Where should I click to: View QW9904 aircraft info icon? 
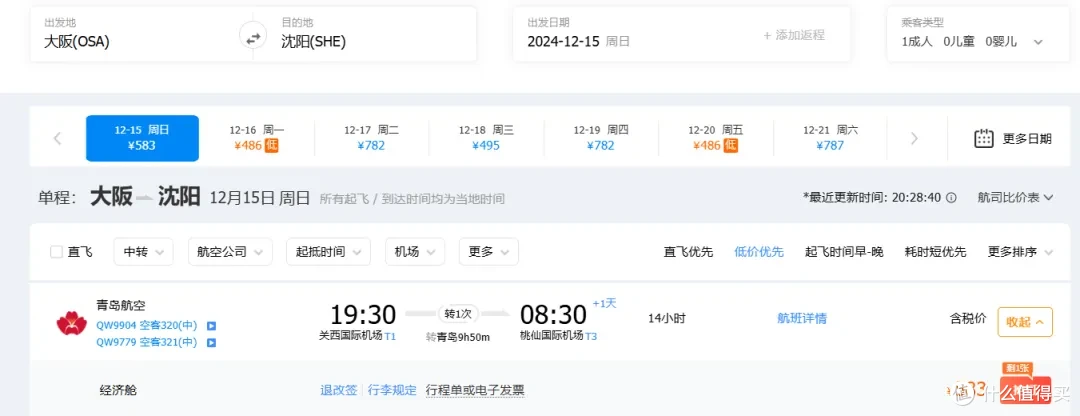[211, 326]
